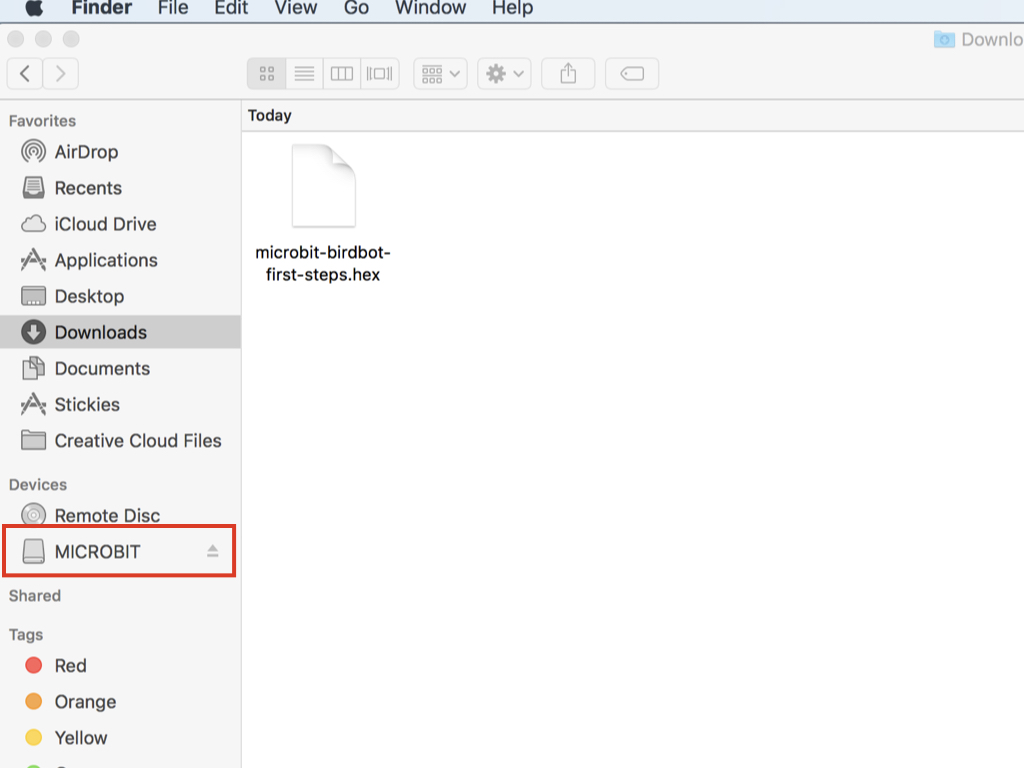Click the Favorites section header
The height and width of the screenshot is (768, 1024).
click(x=42, y=121)
